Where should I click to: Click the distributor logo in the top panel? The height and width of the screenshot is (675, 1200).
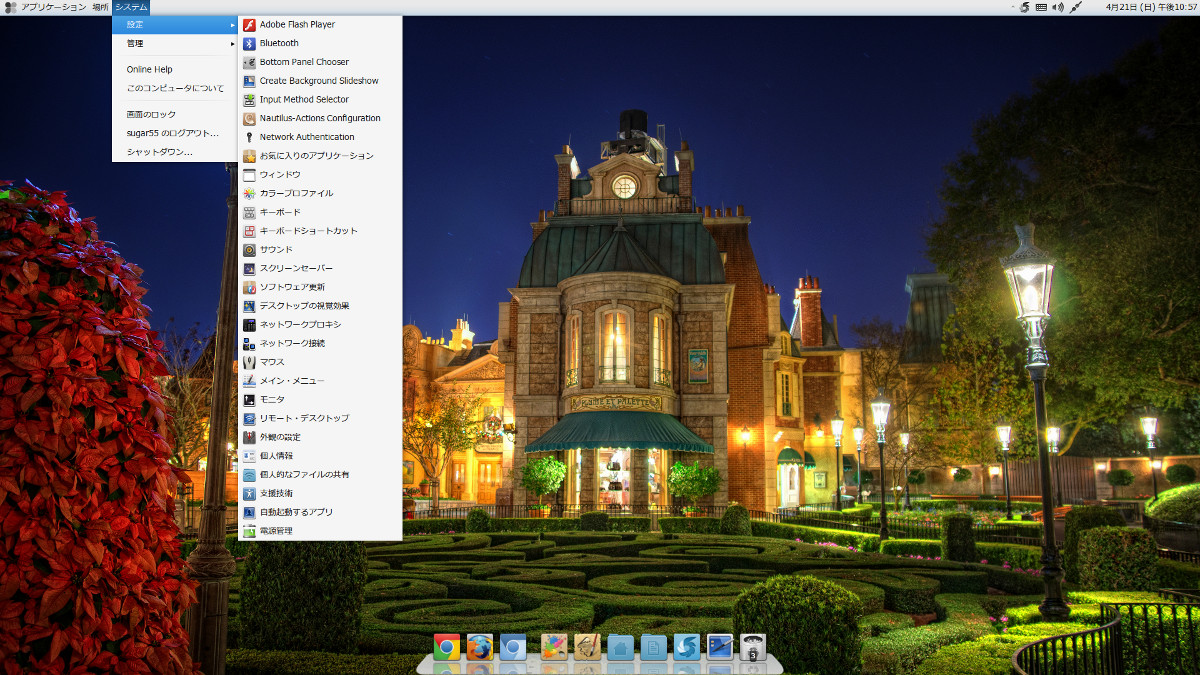[x=9, y=7]
